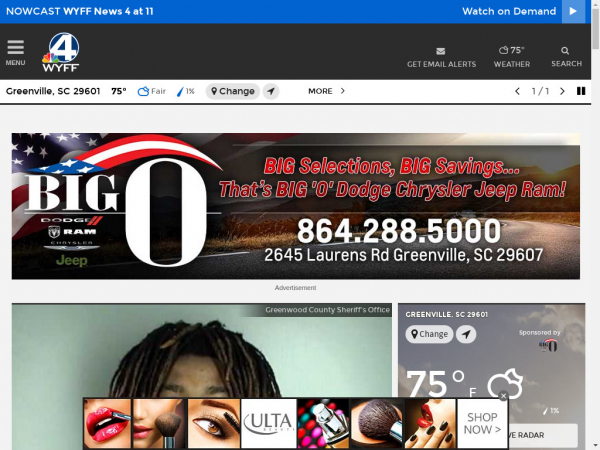Click the ULTA logo in ad
Viewport: 600px width, 450px height.
[x=269, y=423]
